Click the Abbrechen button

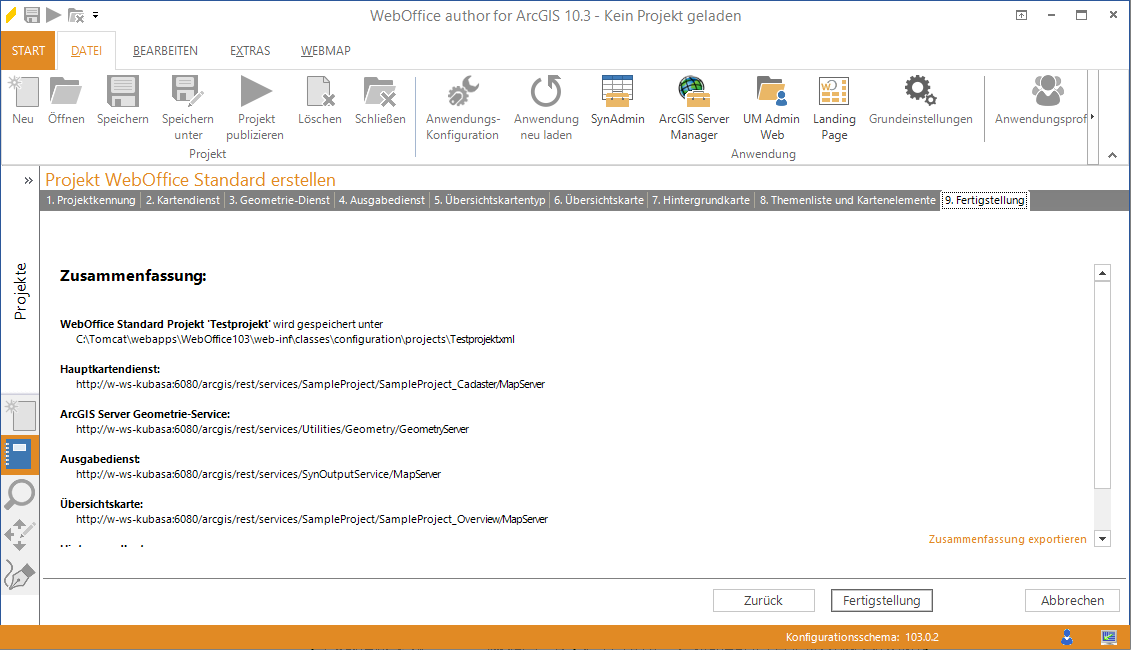click(x=1072, y=600)
